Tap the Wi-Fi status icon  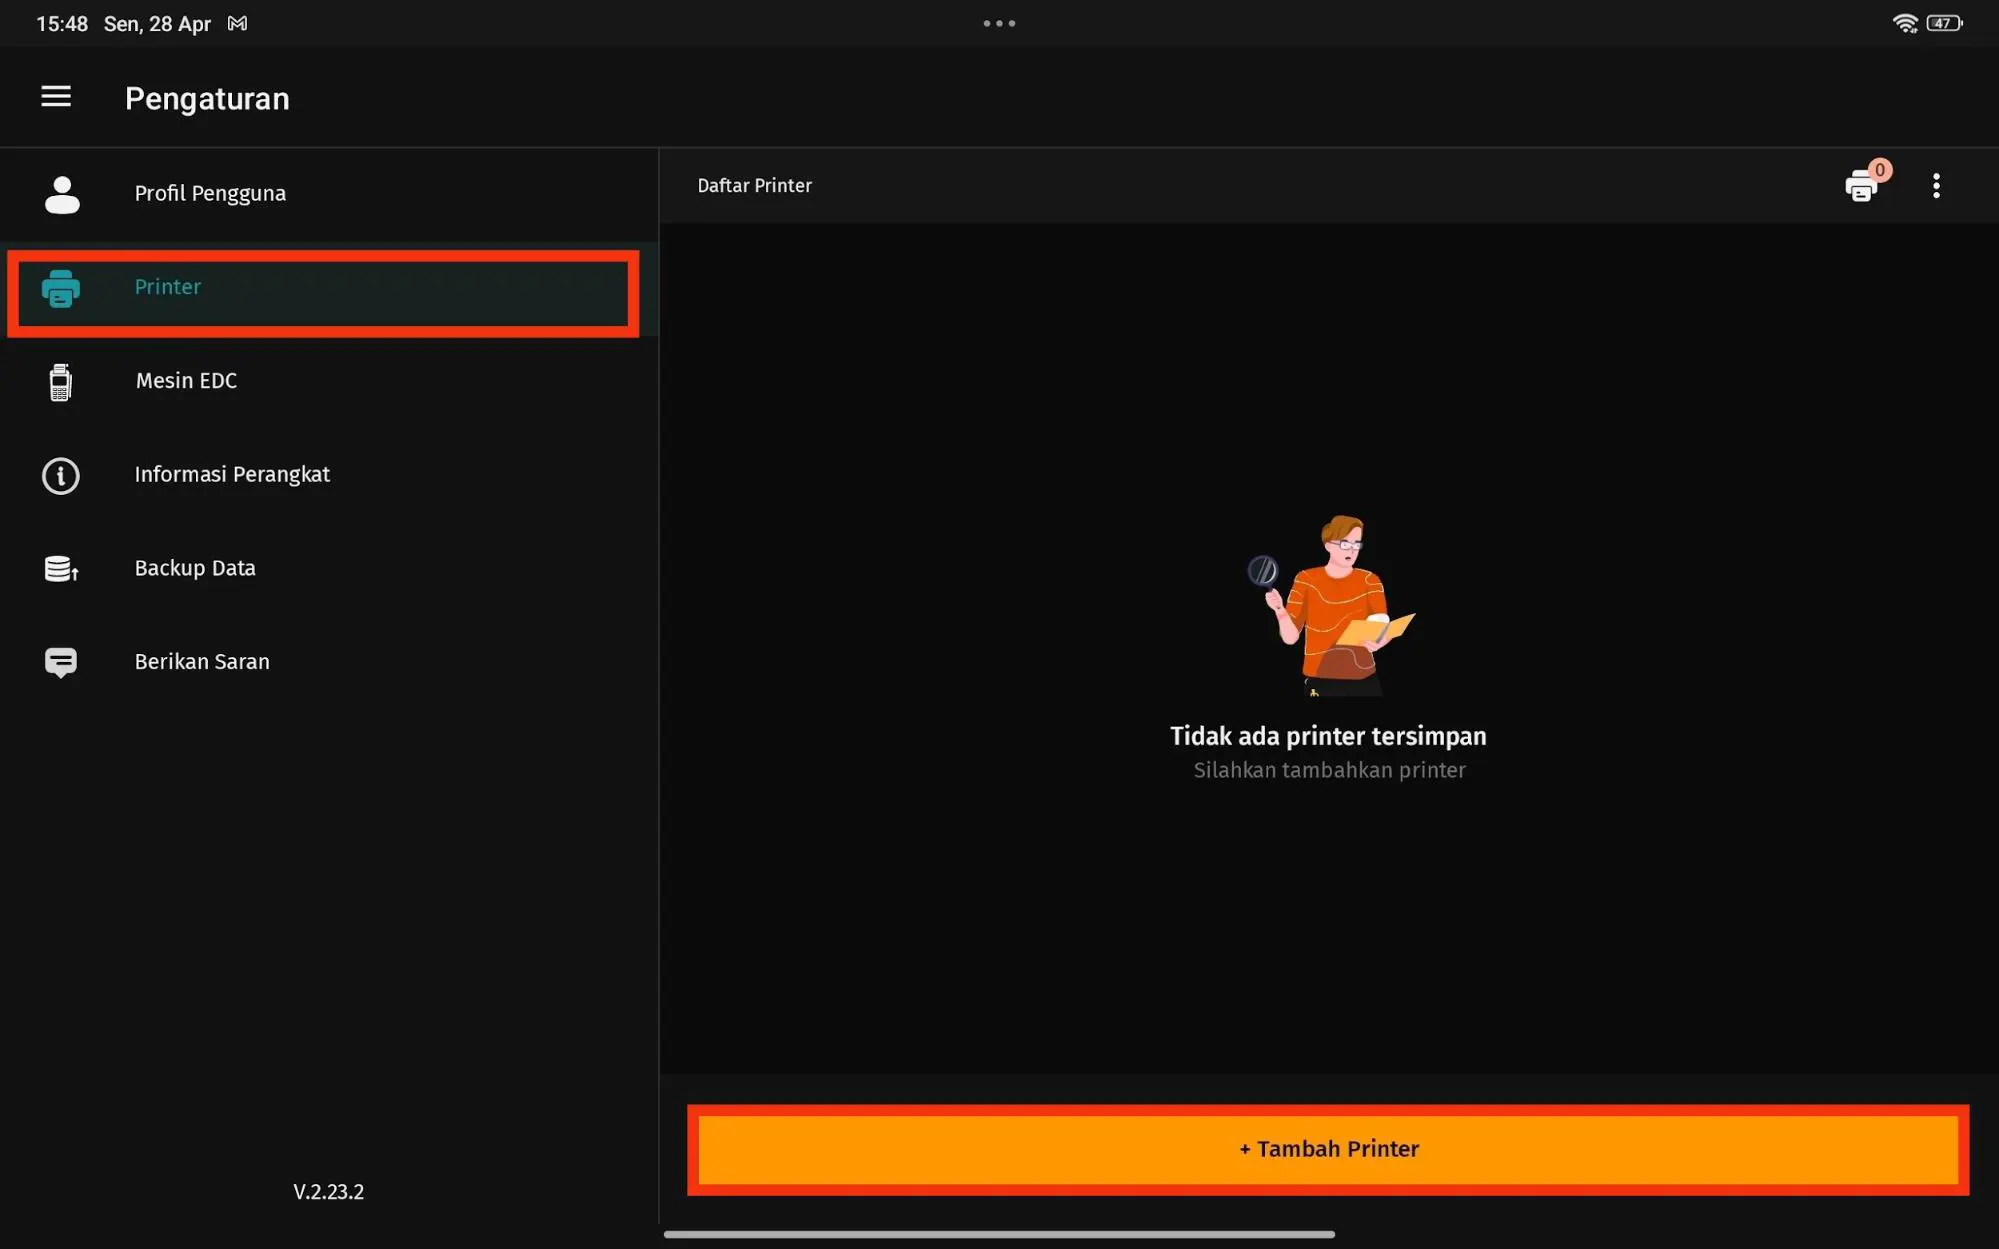click(1904, 23)
